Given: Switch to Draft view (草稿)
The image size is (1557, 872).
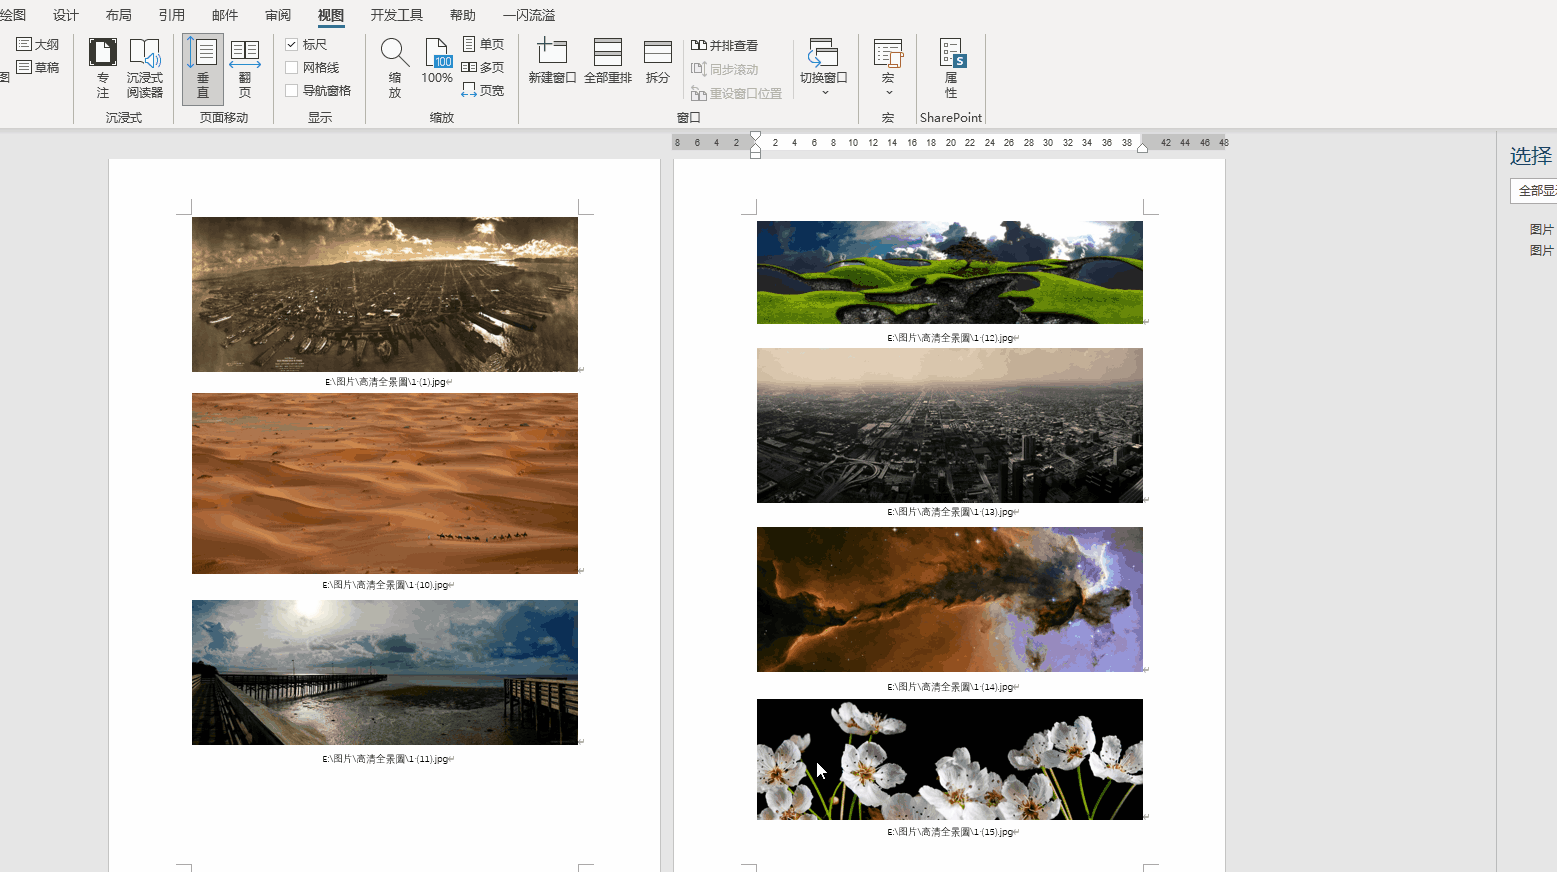Looking at the screenshot, I should click(x=38, y=67).
